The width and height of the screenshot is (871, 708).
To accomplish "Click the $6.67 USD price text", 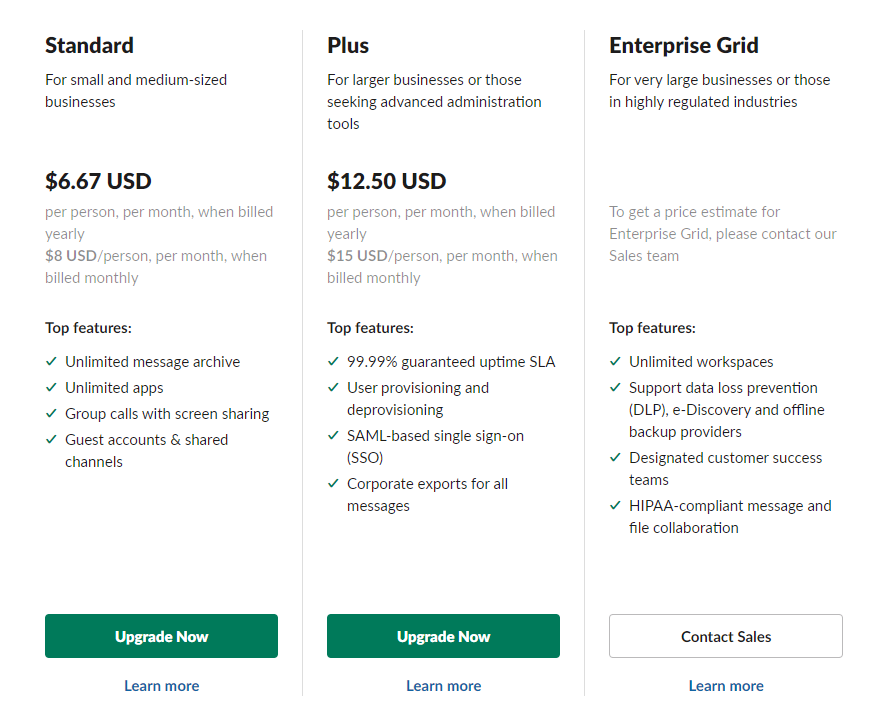I will (98, 181).
